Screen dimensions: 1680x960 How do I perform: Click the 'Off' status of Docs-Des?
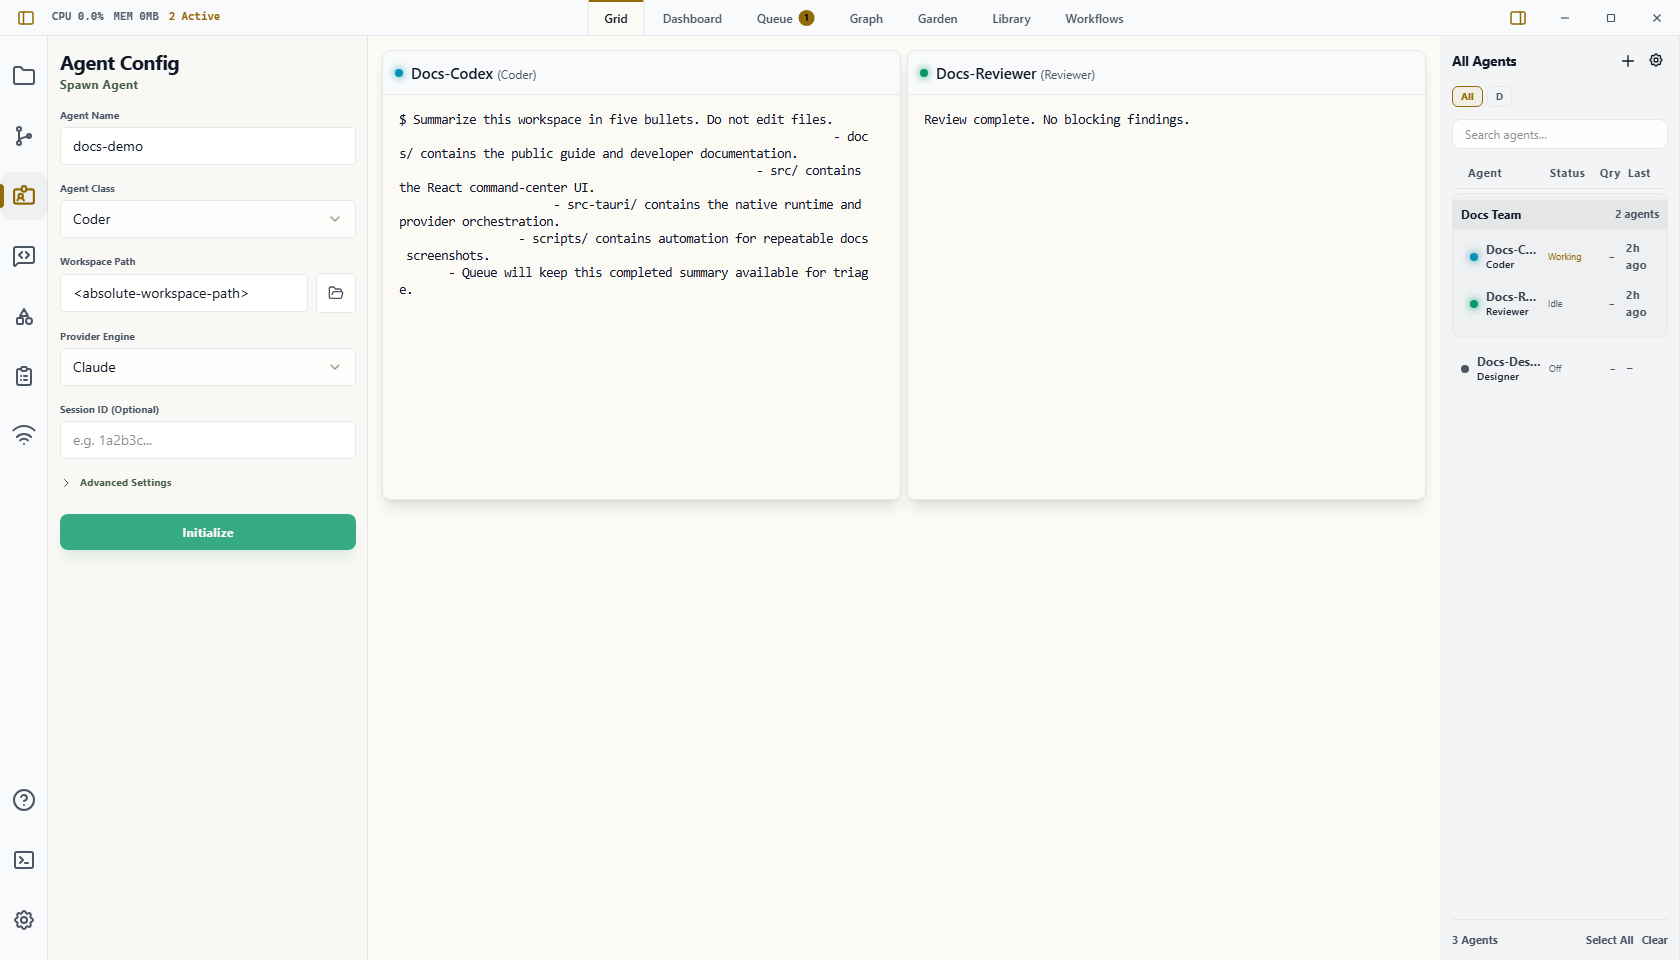point(1555,369)
